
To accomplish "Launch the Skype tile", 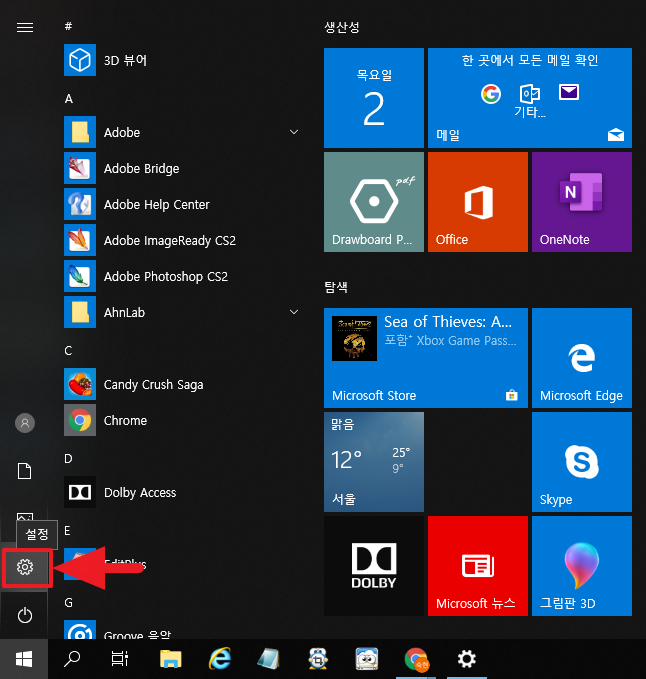I will (x=581, y=462).
